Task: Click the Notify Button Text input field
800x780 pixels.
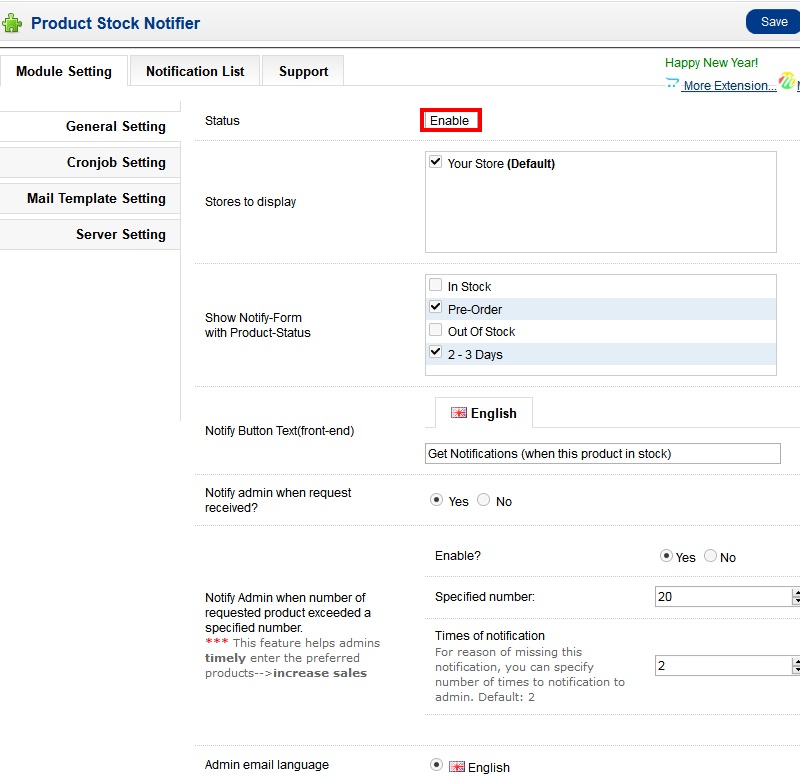Action: [x=602, y=454]
